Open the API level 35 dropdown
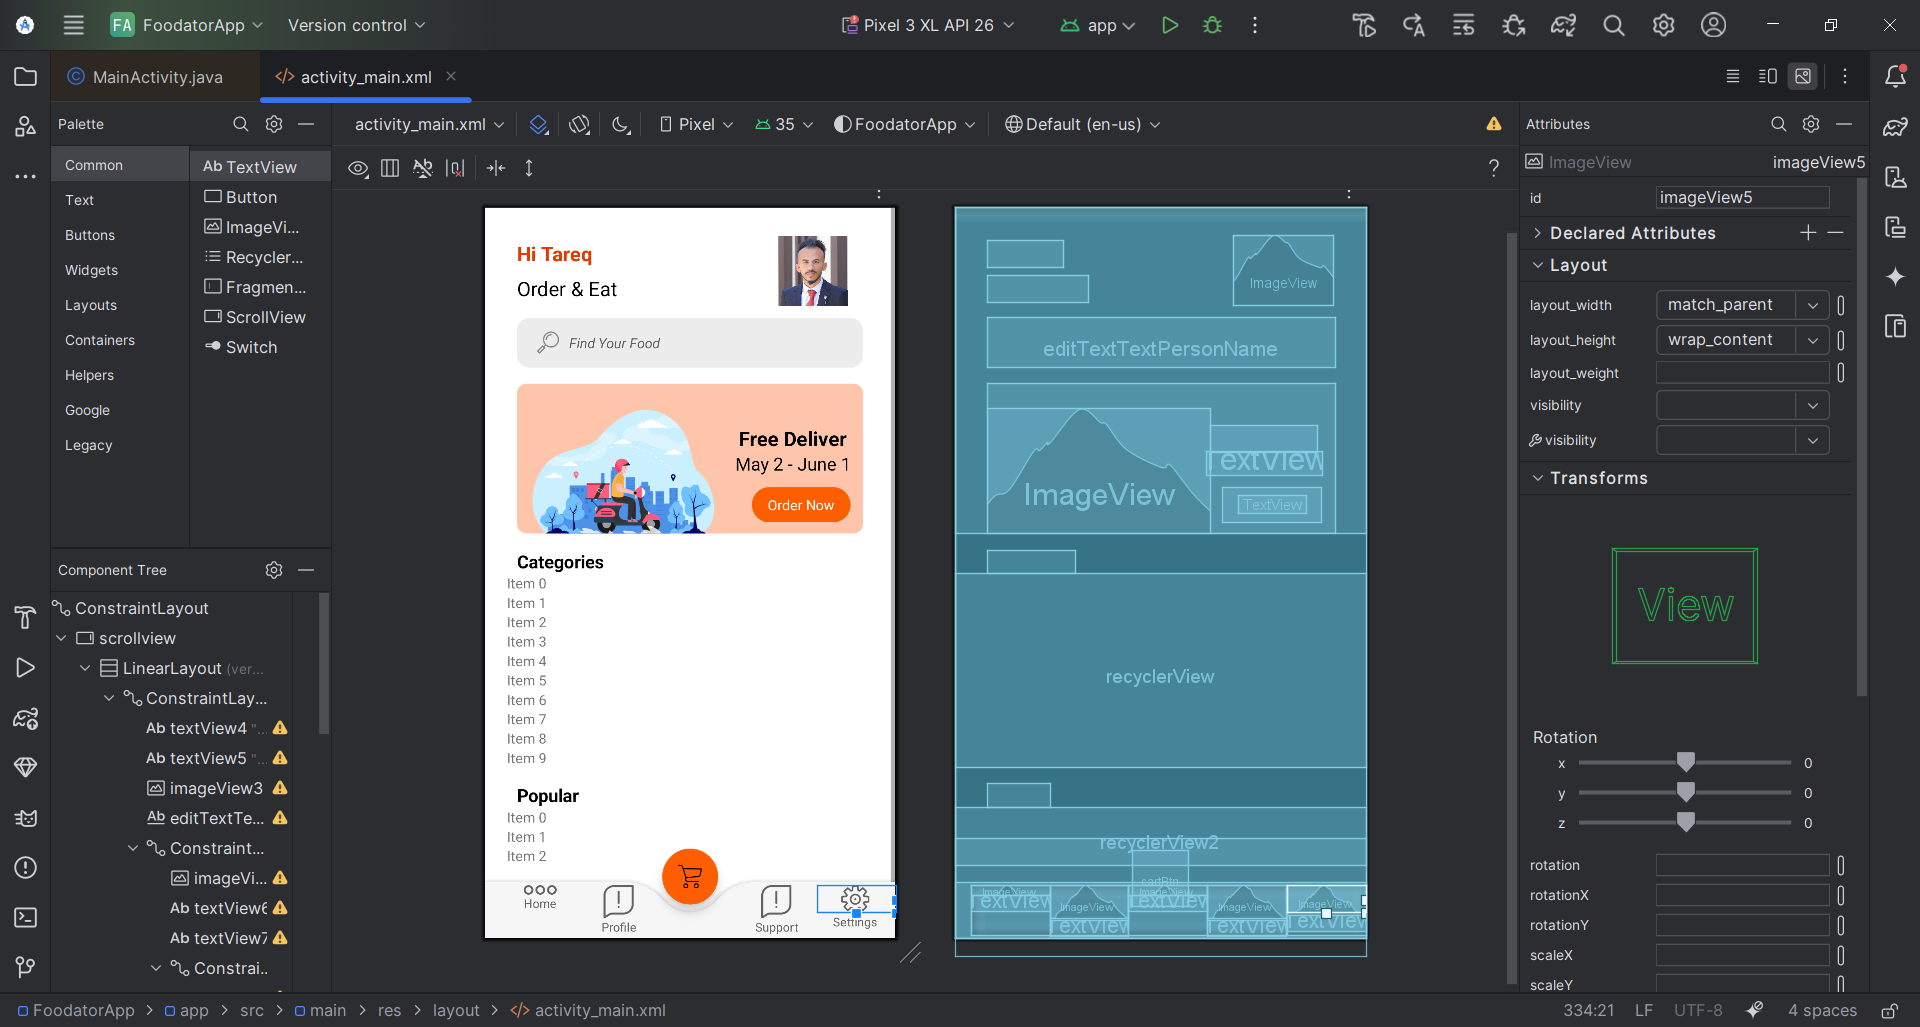 pos(785,124)
